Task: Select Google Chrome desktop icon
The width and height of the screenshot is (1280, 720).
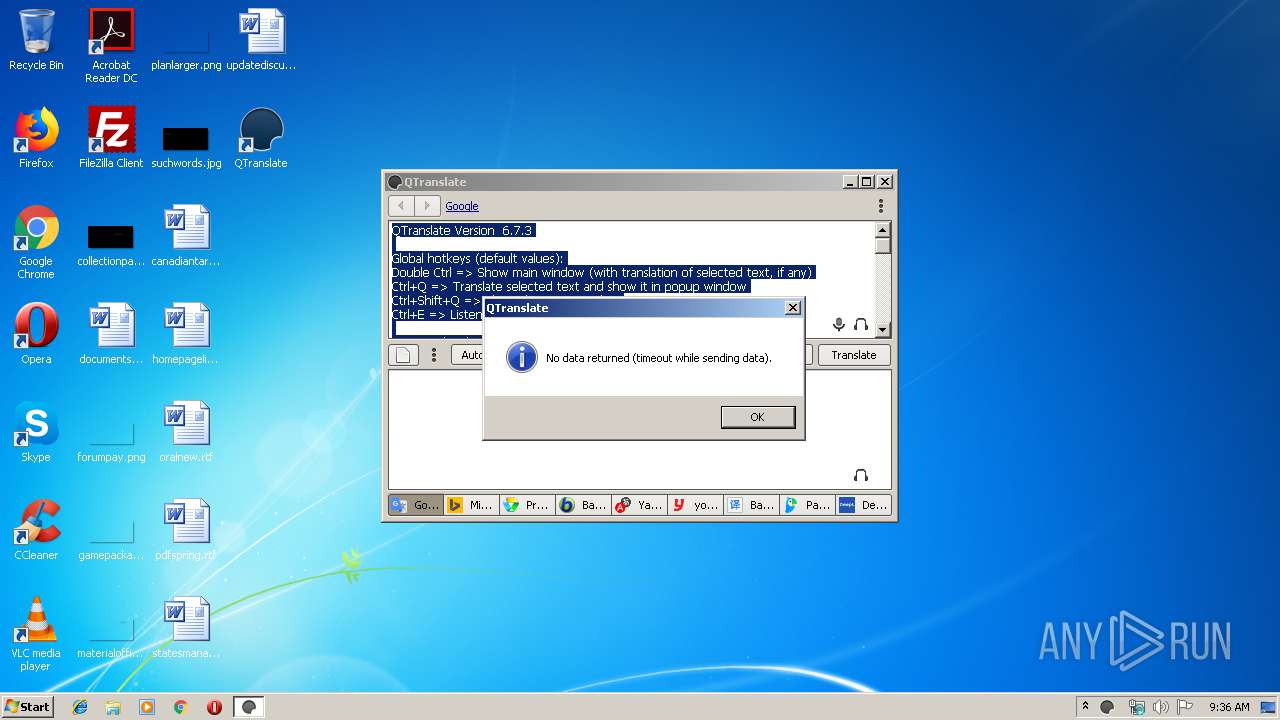Action: (x=36, y=241)
